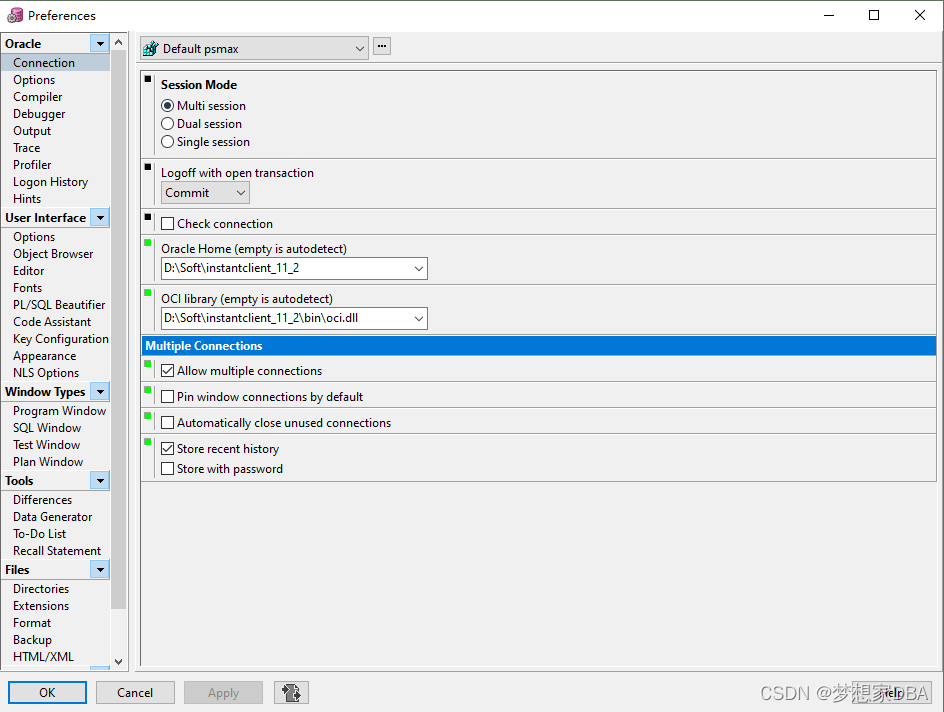Click the Default psmax preference set icon
The image size is (944, 712).
tap(151, 48)
